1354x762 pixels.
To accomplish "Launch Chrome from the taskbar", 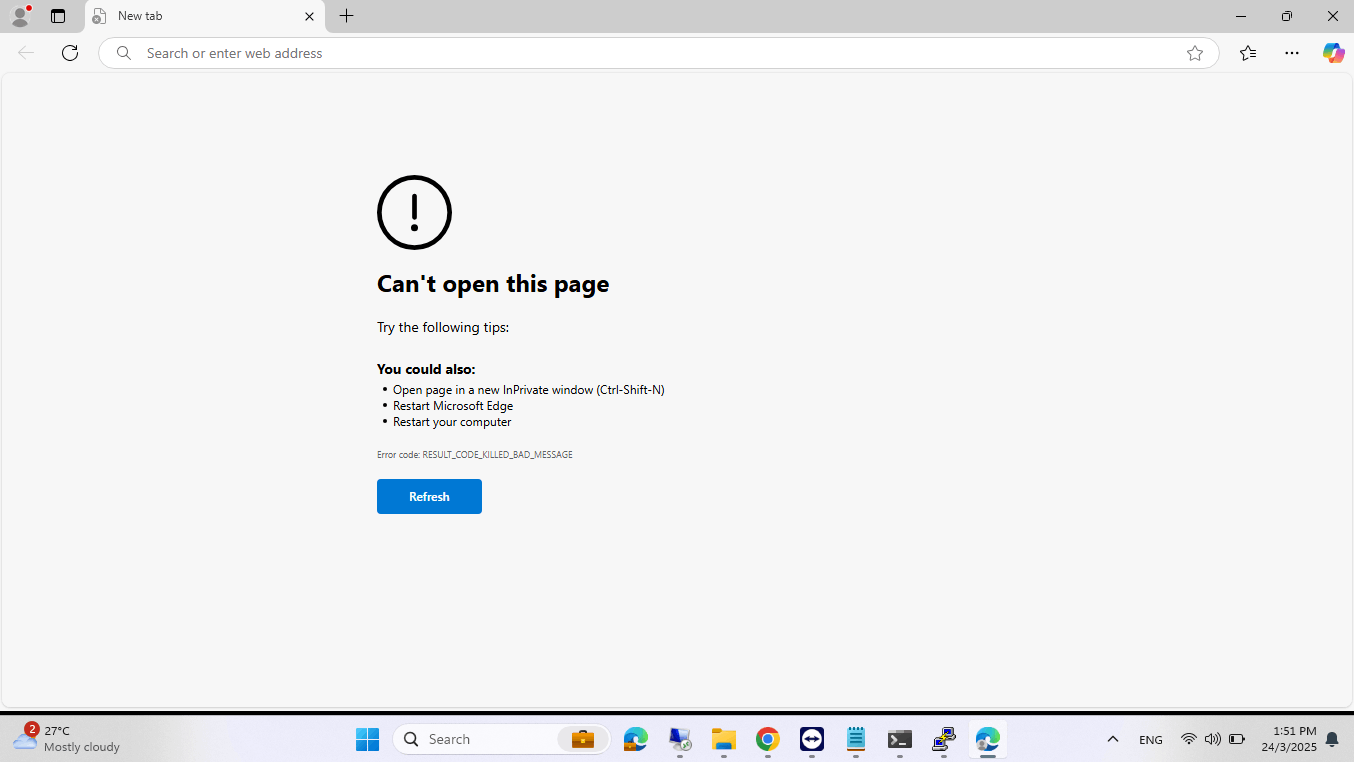I will (767, 739).
